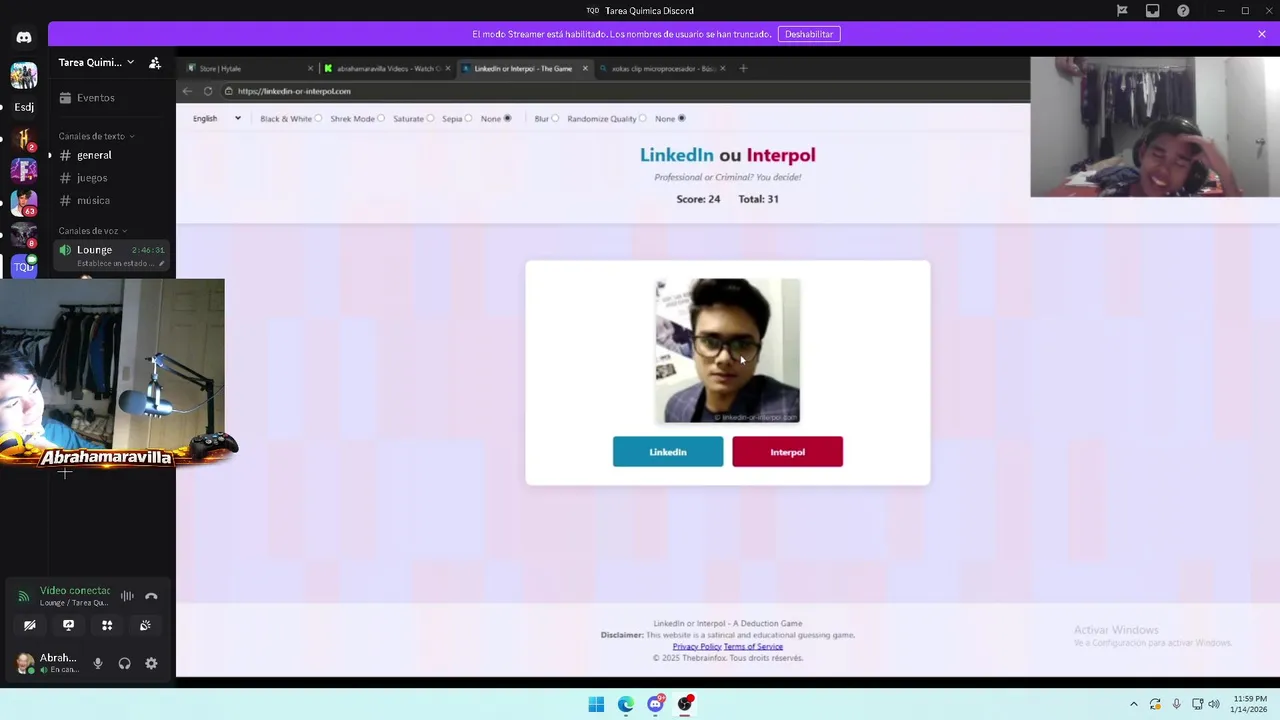Click LinkedIn ou Interpol game title
The image size is (1280, 720).
(728, 155)
